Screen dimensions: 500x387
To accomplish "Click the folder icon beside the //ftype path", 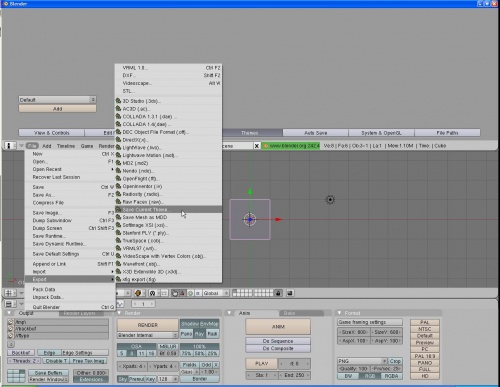I will pos(10,336).
